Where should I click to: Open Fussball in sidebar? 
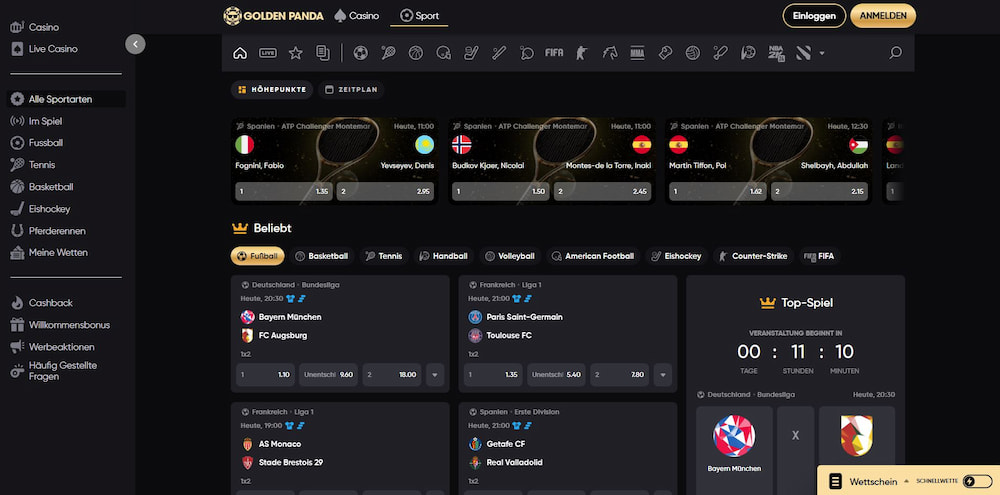45,143
